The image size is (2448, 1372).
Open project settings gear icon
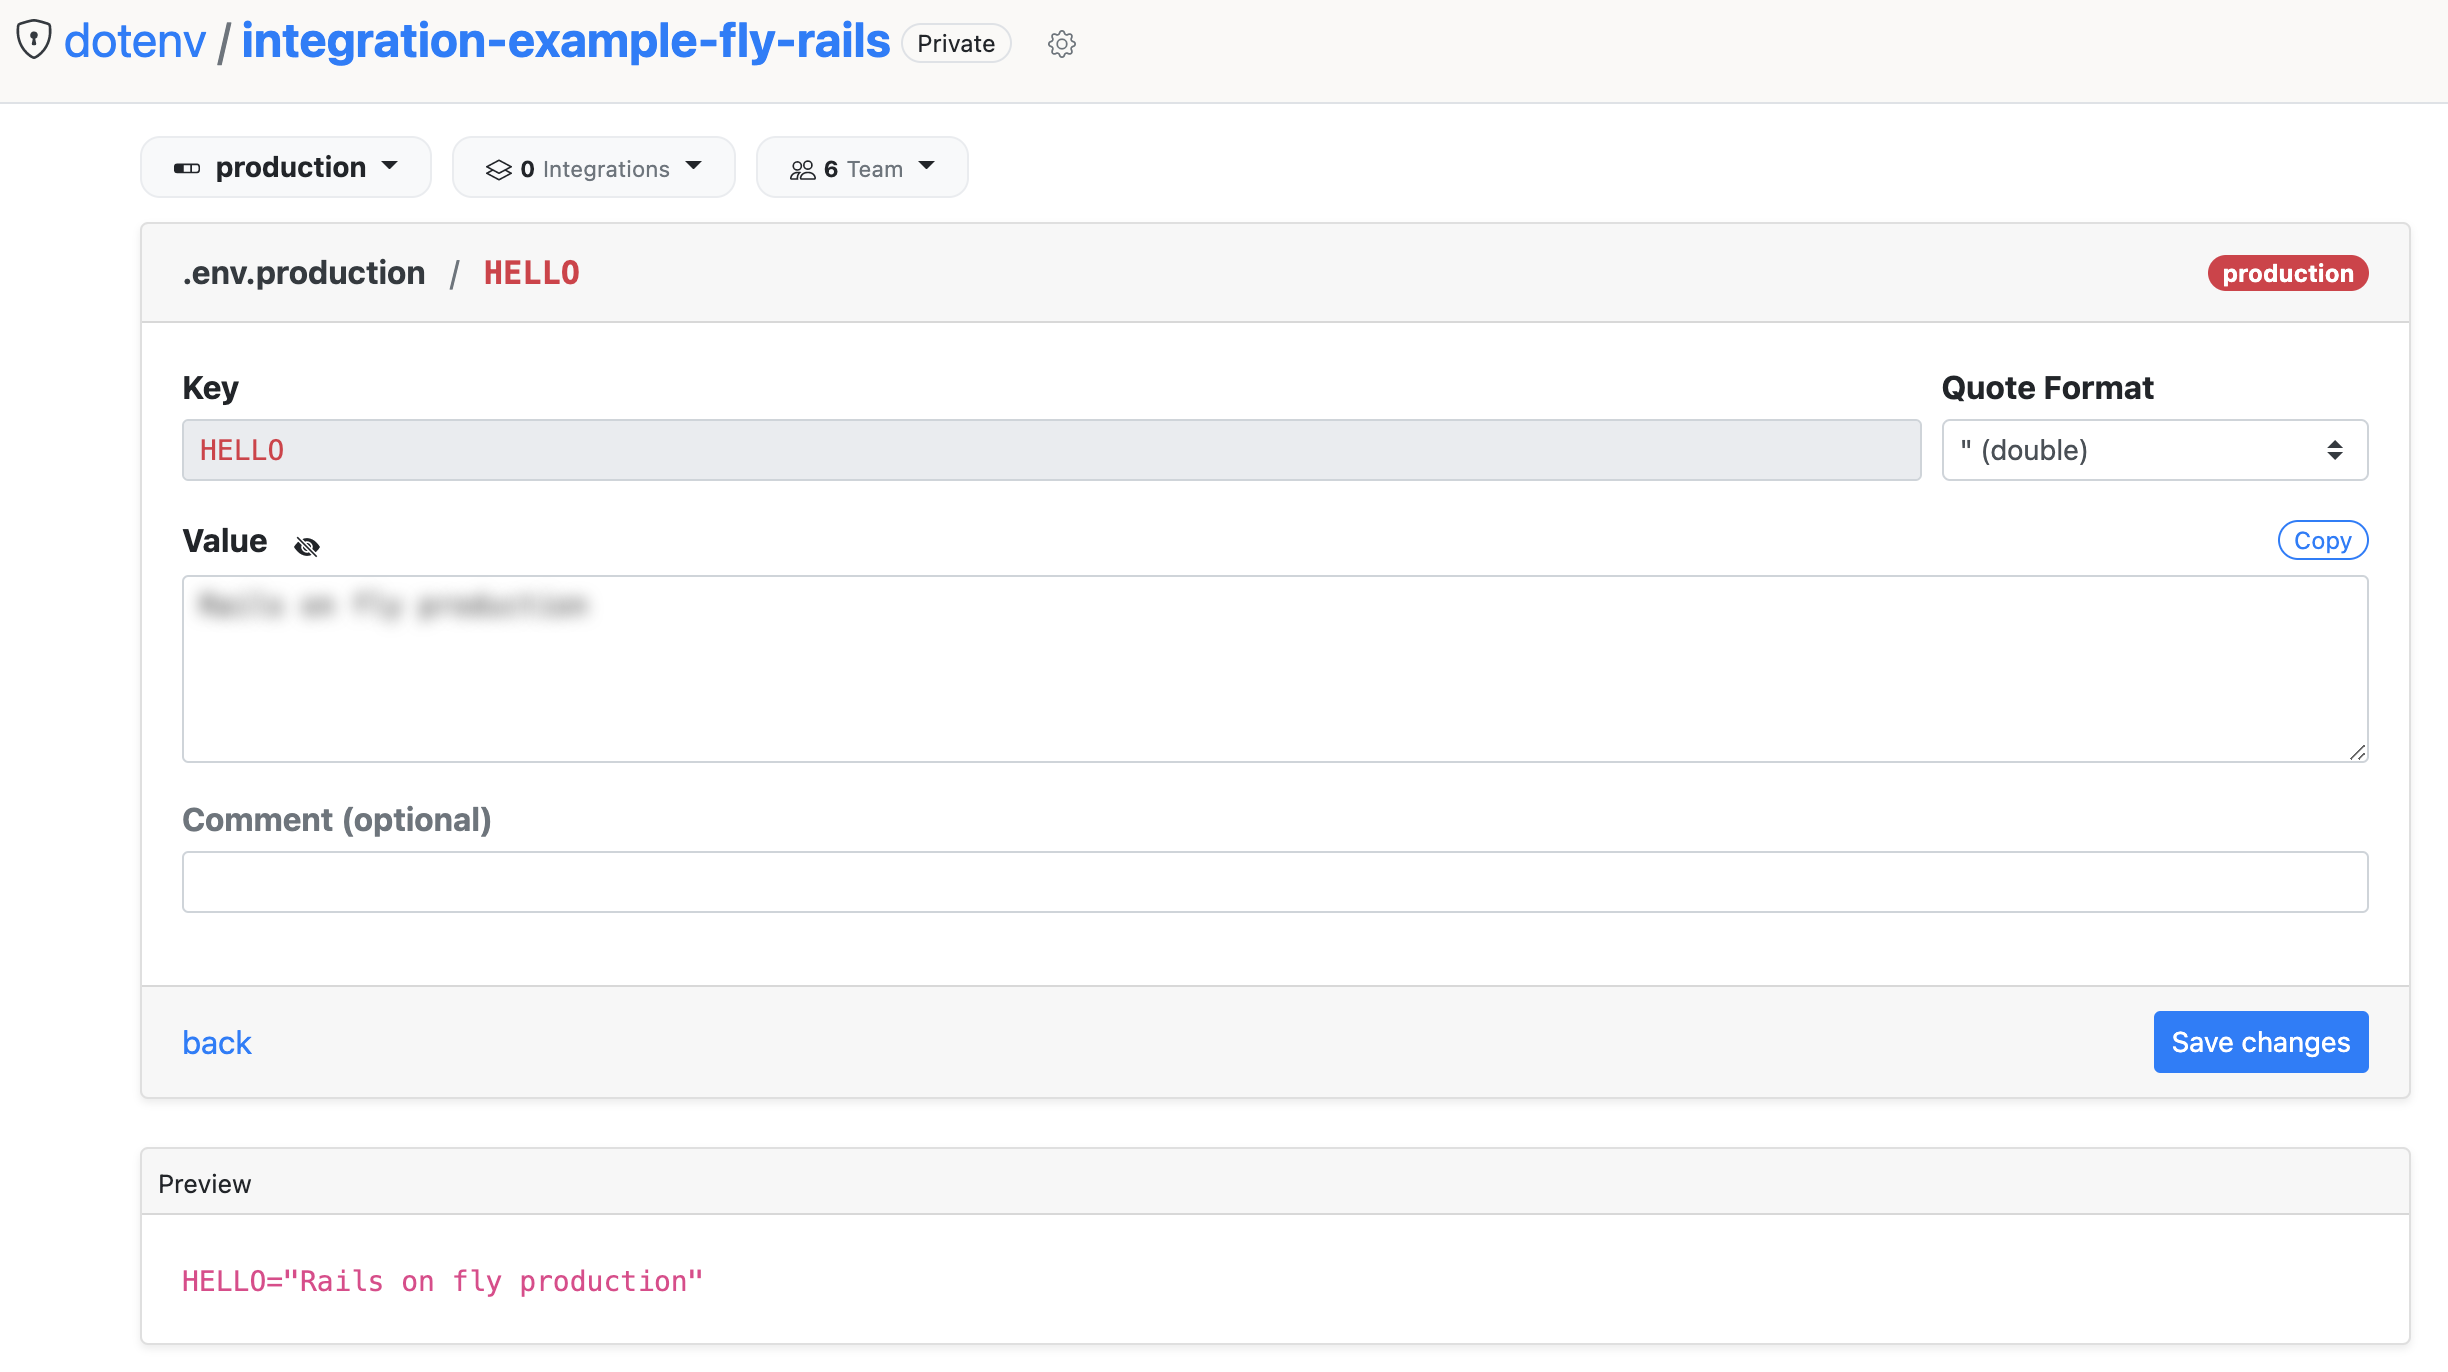coord(1061,44)
